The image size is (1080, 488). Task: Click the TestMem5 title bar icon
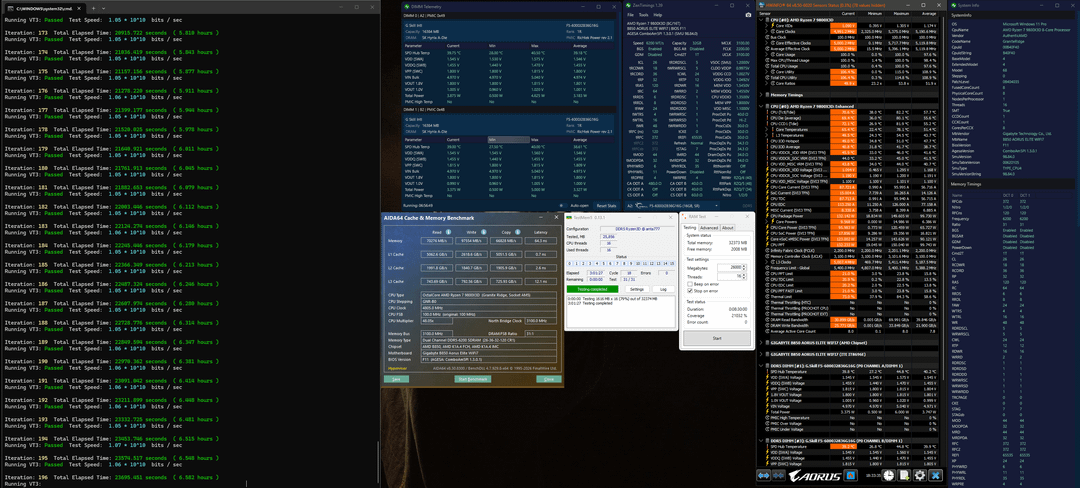click(x=570, y=218)
